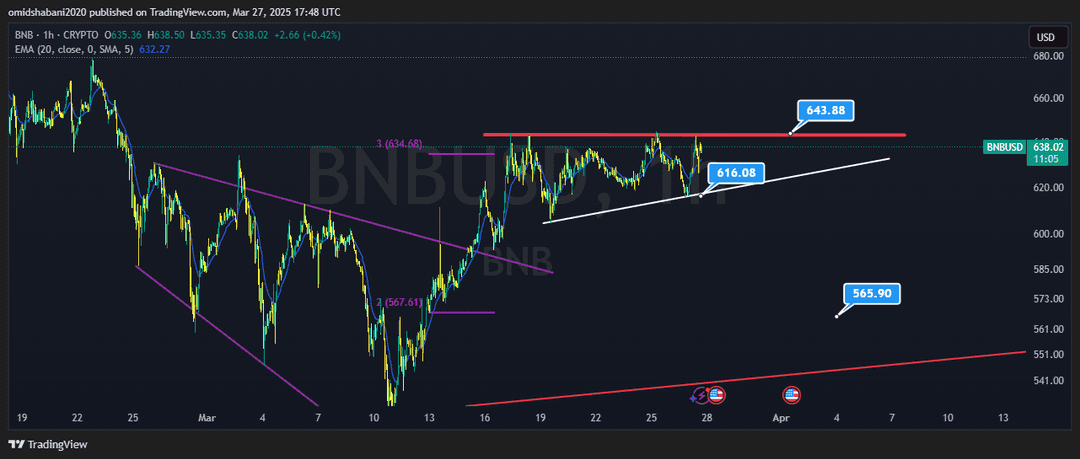Click the purple lightning event icon
The image size is (1080, 459).
(x=700, y=396)
